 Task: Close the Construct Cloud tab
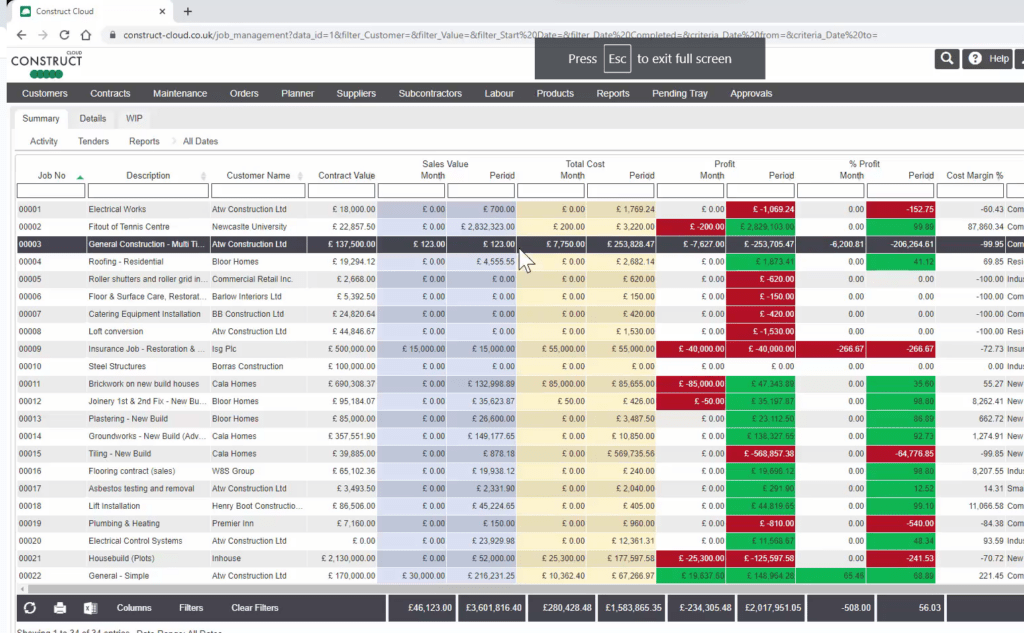162,11
